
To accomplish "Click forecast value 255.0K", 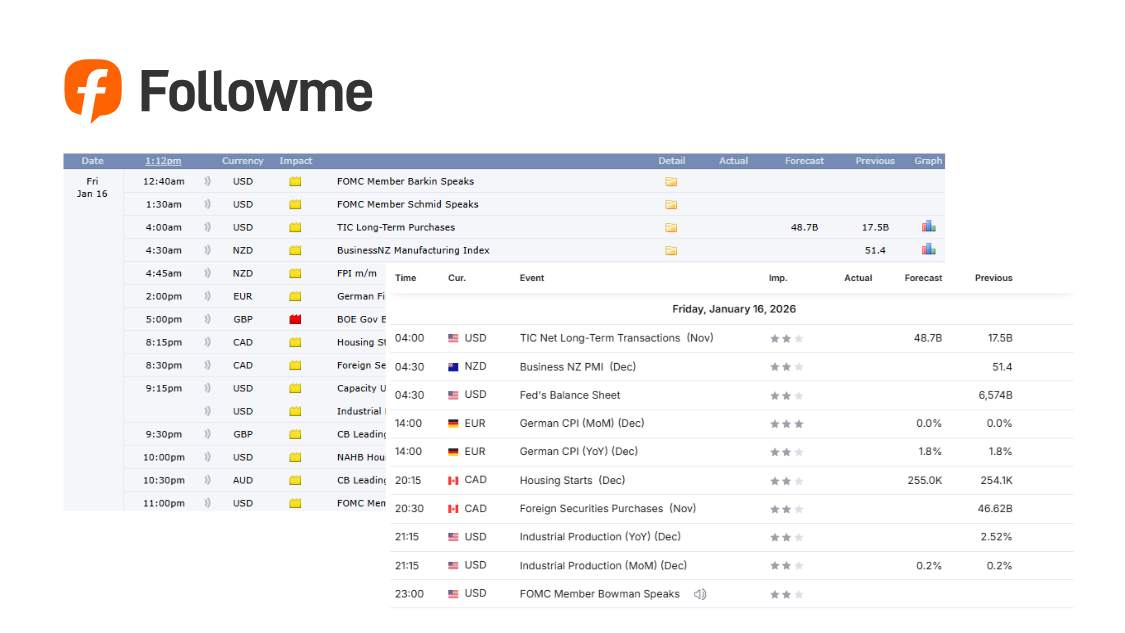I will [924, 480].
